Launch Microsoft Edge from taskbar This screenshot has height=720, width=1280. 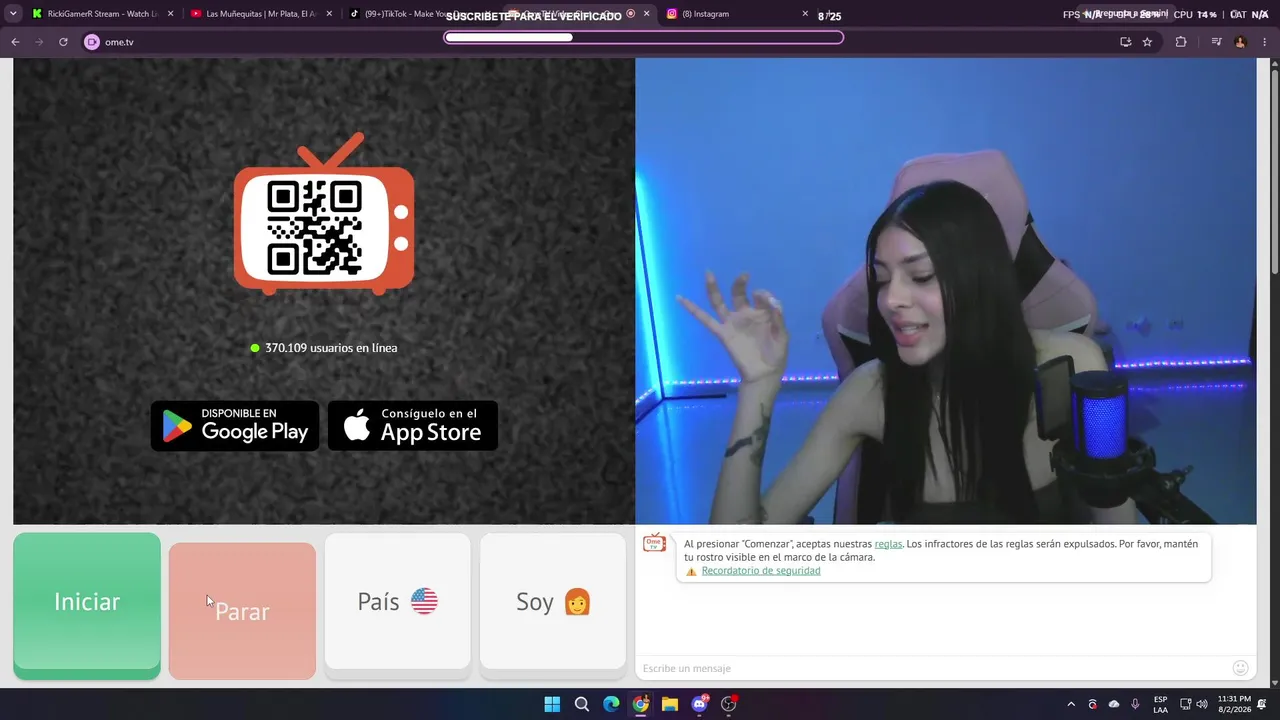pos(611,704)
